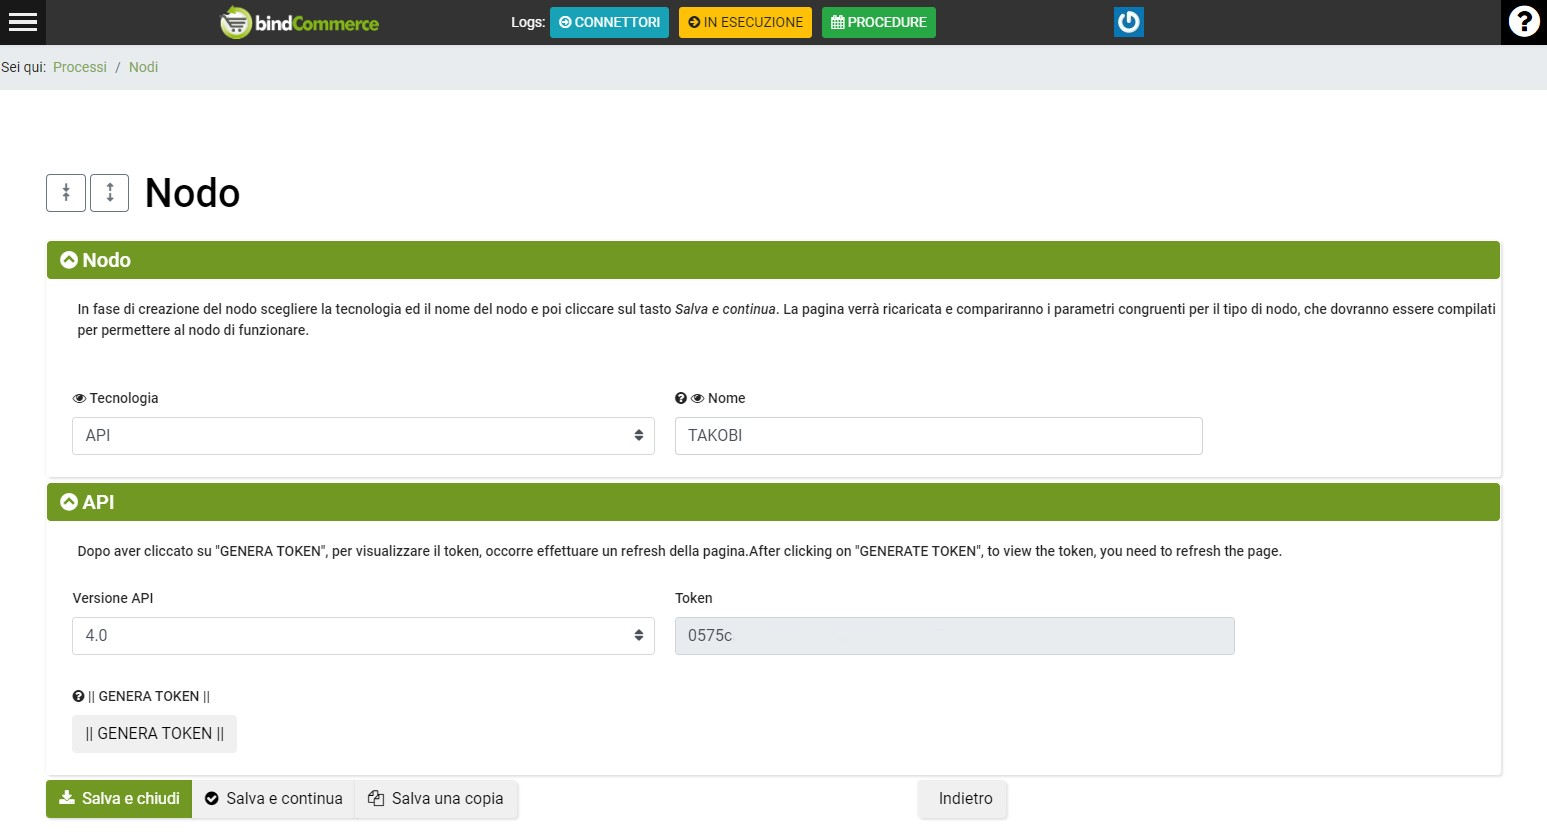
Task: Toggle eye icon next to Nome
Action: point(698,398)
